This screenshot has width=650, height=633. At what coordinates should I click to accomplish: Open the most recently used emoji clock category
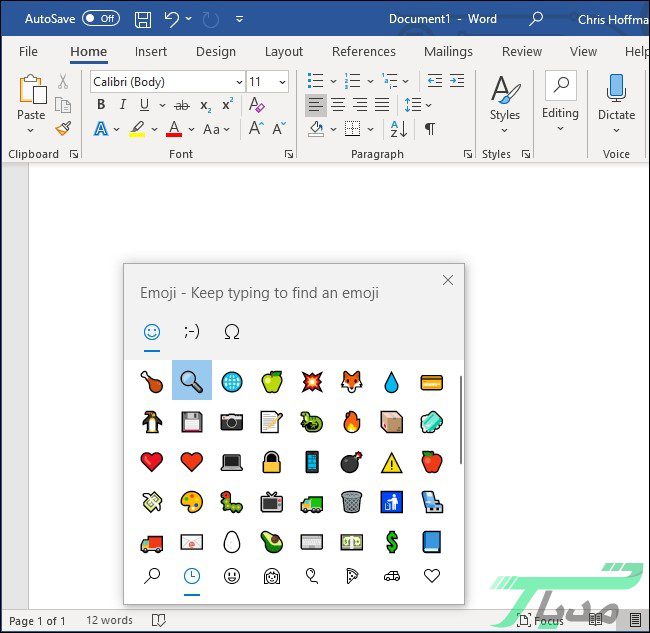point(191,576)
